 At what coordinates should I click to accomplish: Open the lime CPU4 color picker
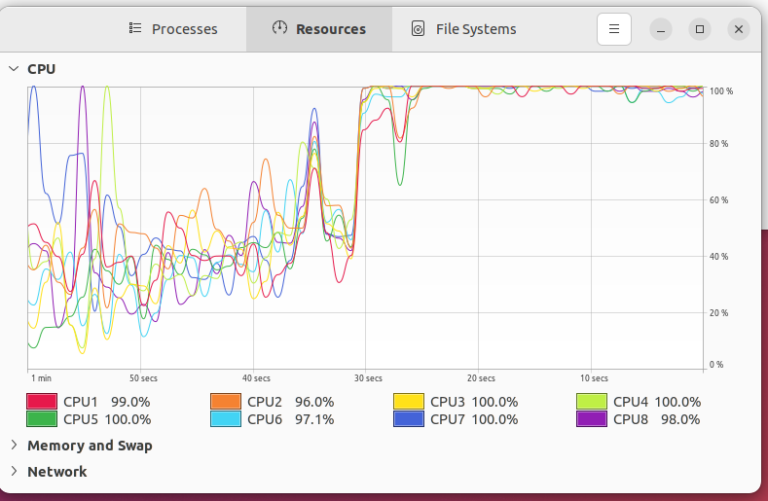tap(592, 402)
